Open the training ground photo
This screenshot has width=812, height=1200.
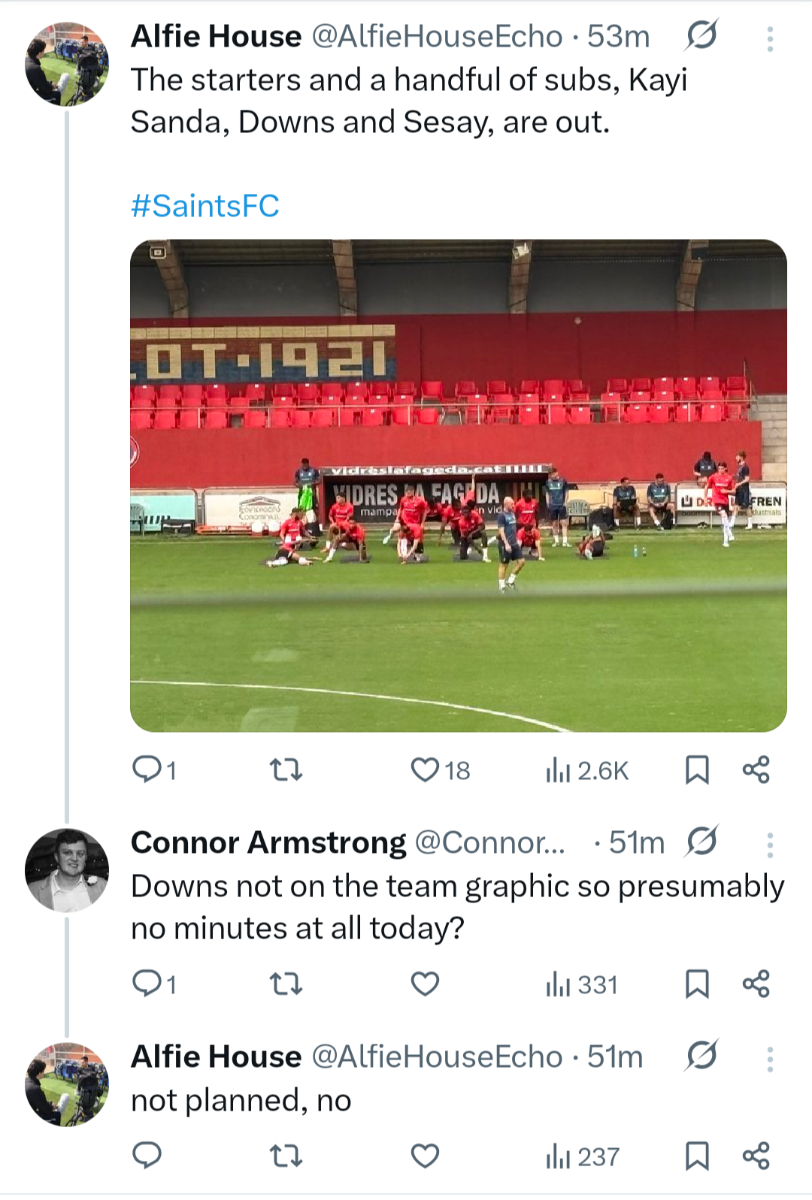pos(458,485)
